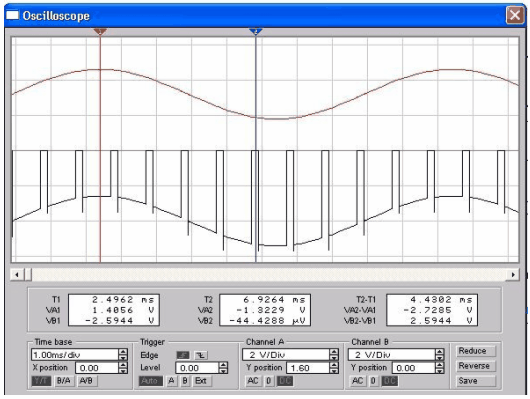The width and height of the screenshot is (530, 399).
Task: Select trigger source Ext
Action: (201, 381)
